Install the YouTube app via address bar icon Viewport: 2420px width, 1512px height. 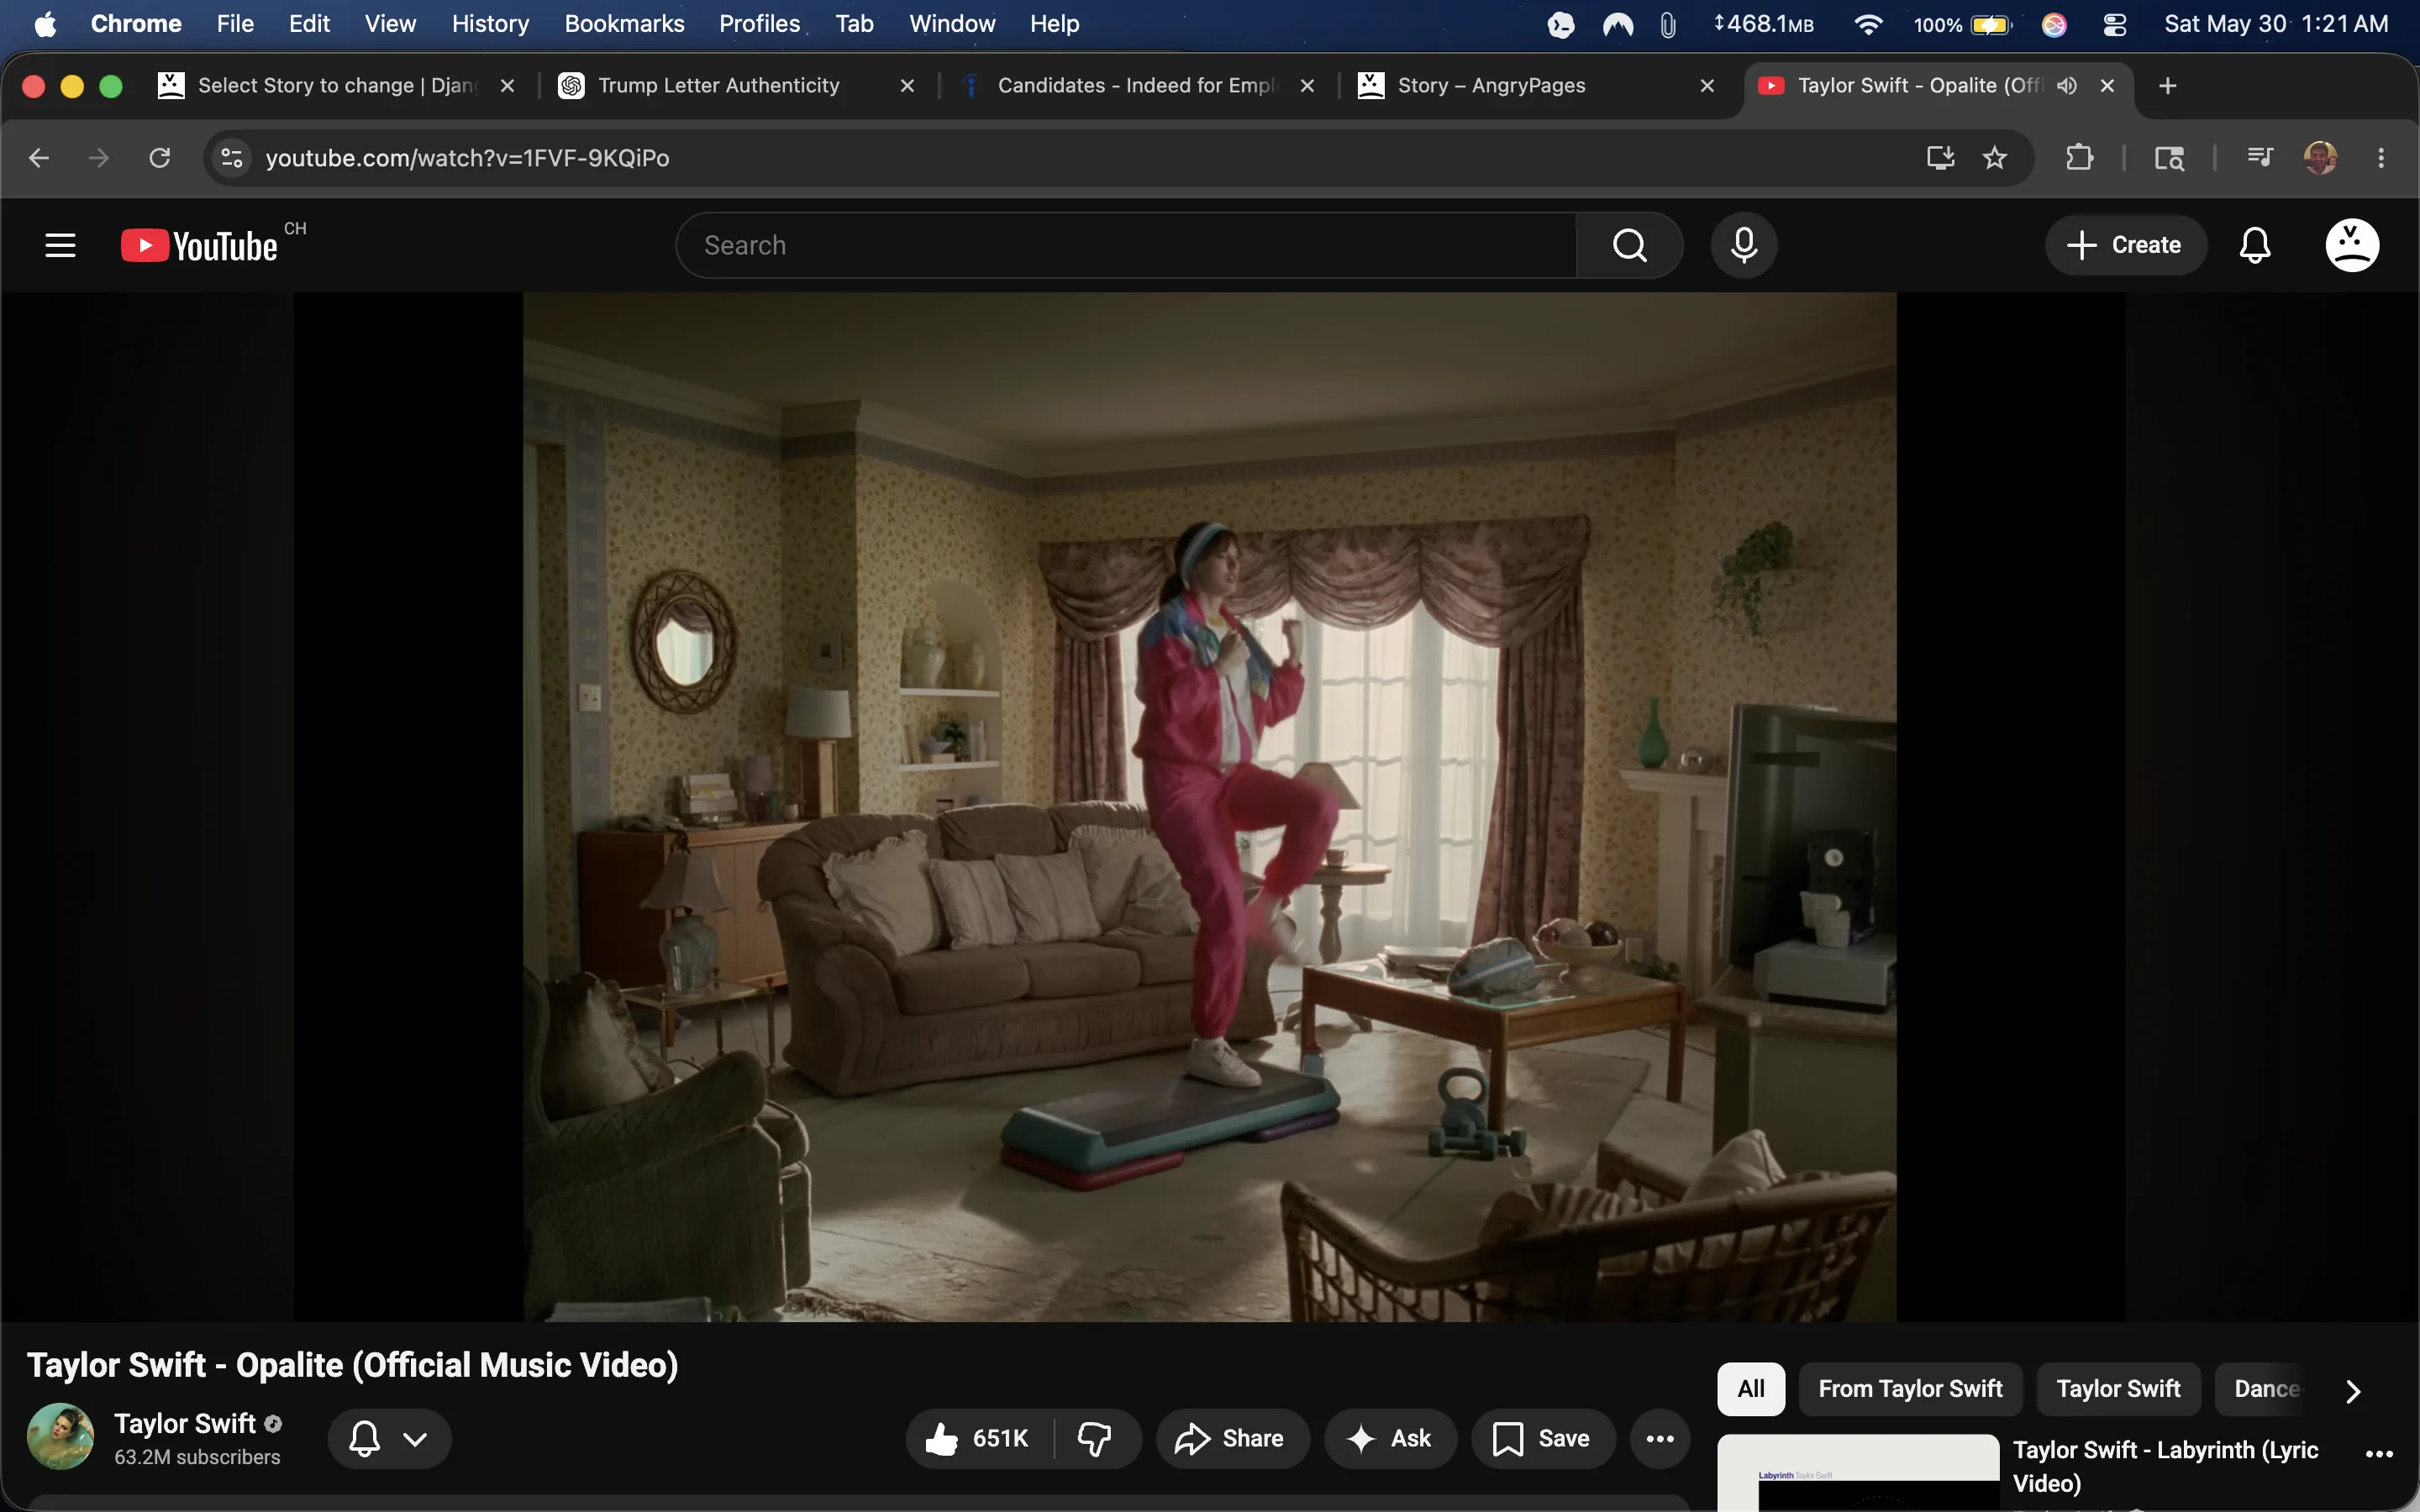pos(1940,158)
